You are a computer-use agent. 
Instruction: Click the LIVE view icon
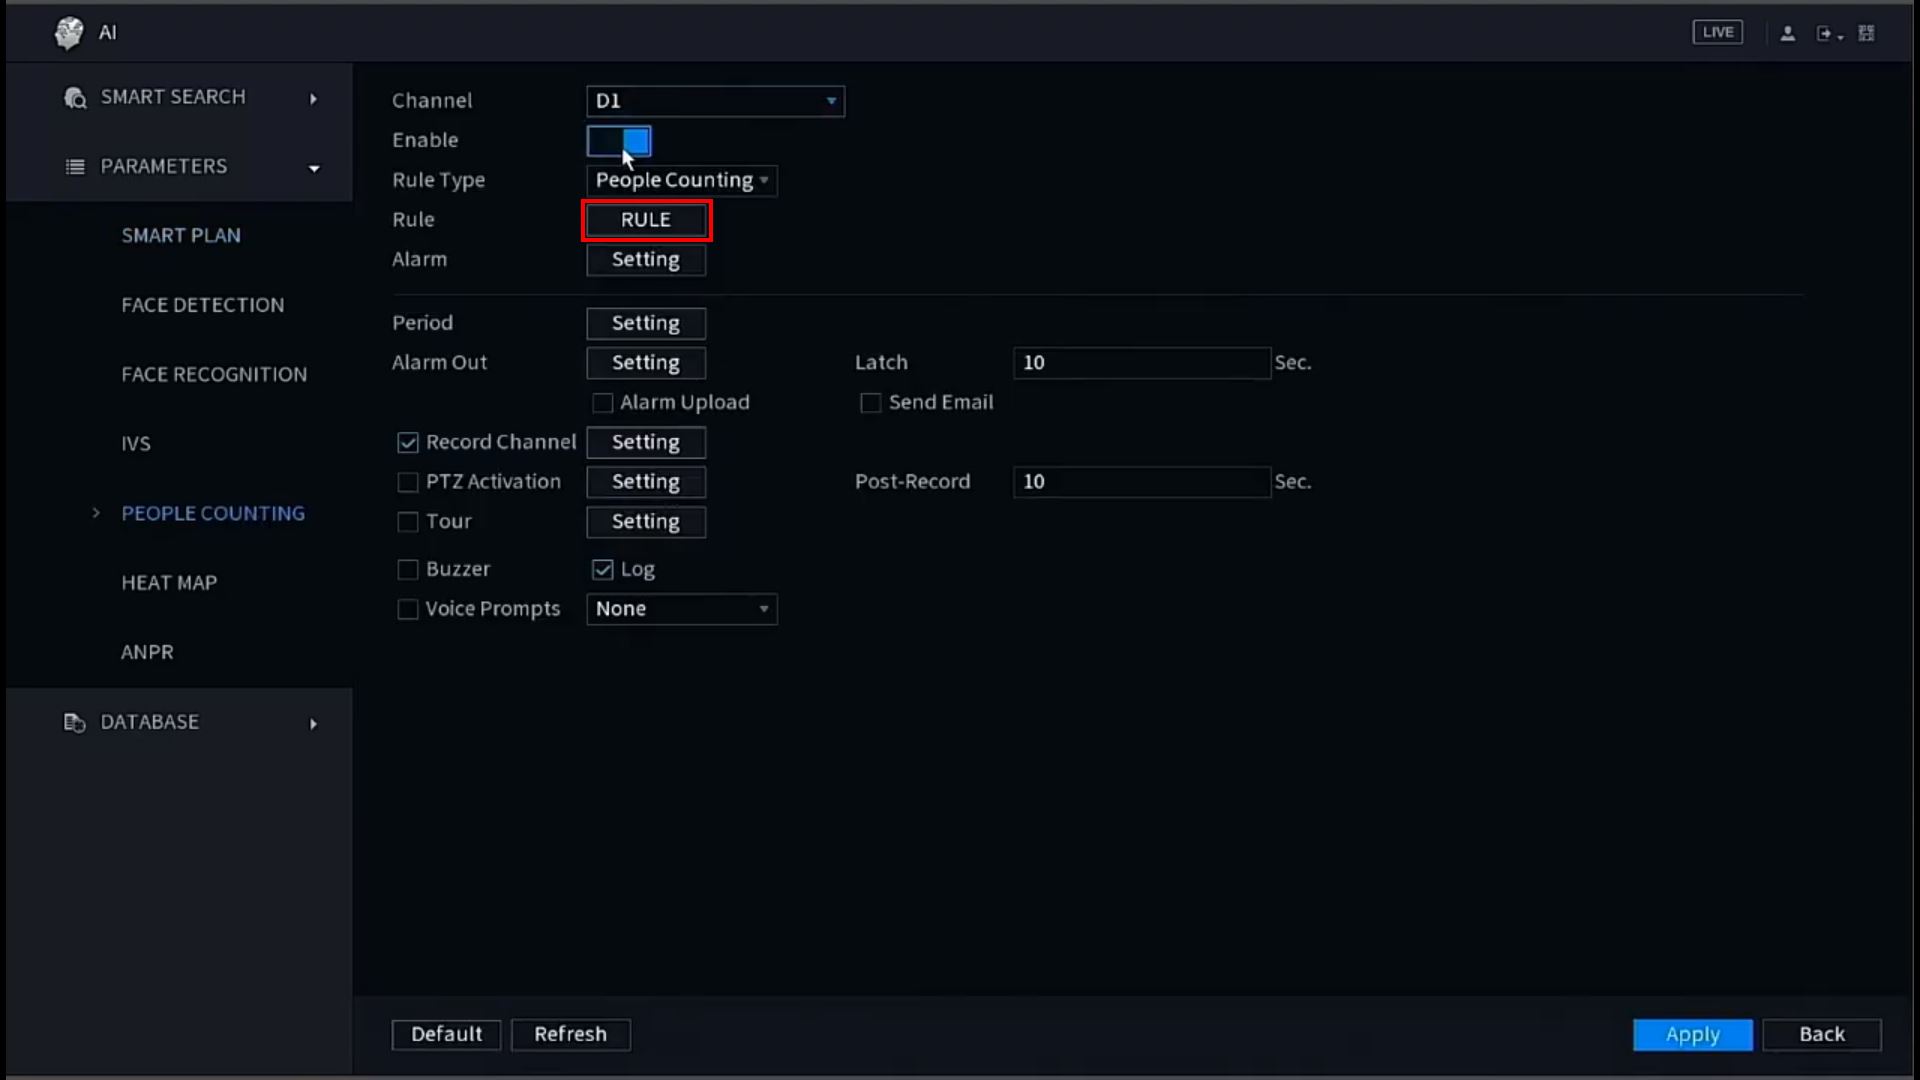pos(1717,32)
